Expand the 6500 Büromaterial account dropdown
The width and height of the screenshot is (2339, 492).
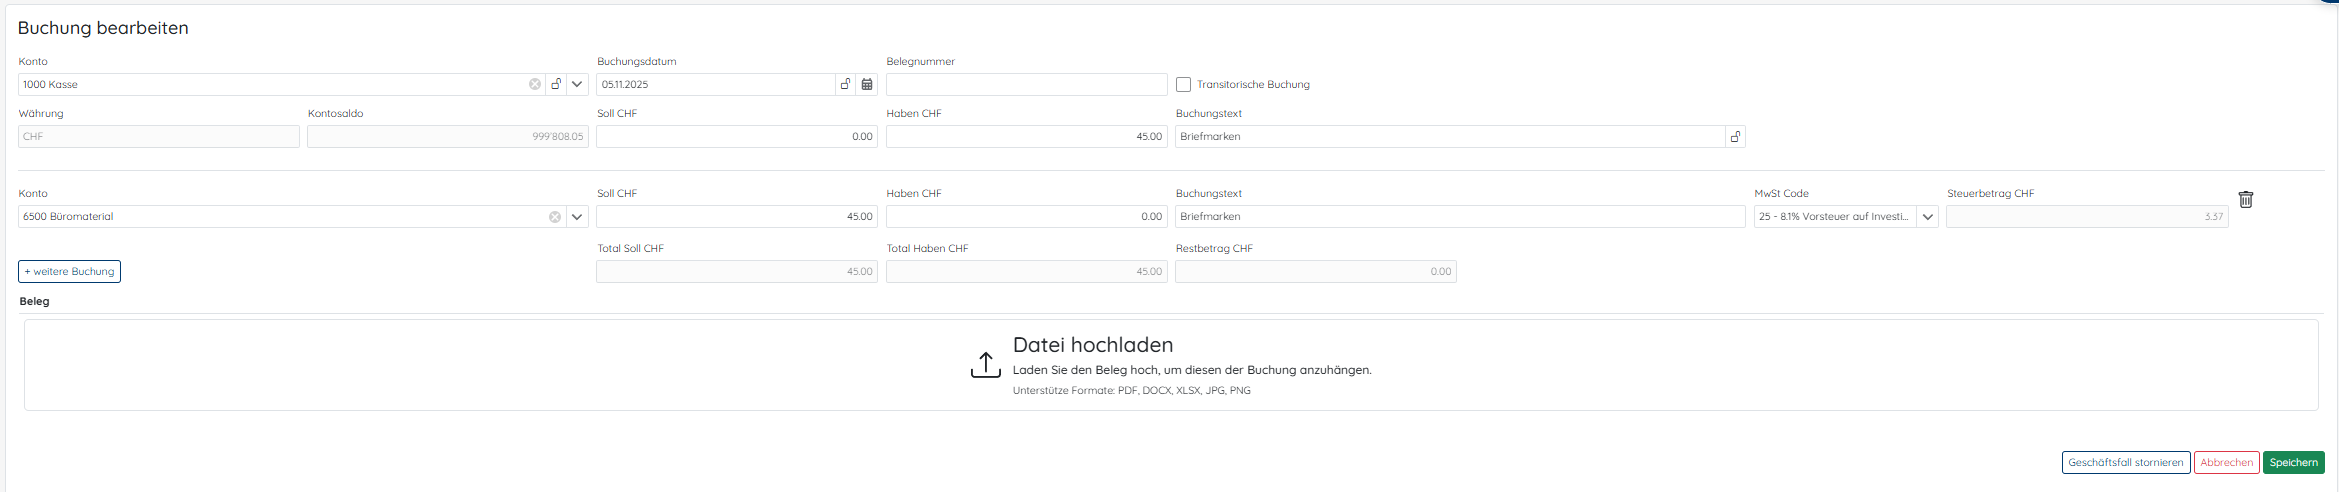(577, 217)
